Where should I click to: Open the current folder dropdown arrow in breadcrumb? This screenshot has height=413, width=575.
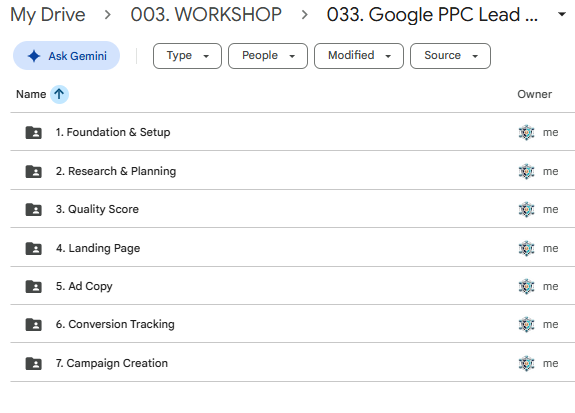(x=561, y=15)
